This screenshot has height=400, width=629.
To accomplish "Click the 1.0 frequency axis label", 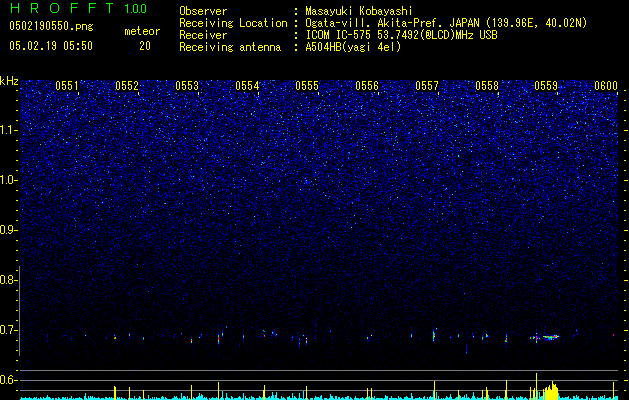I will [x=8, y=180].
